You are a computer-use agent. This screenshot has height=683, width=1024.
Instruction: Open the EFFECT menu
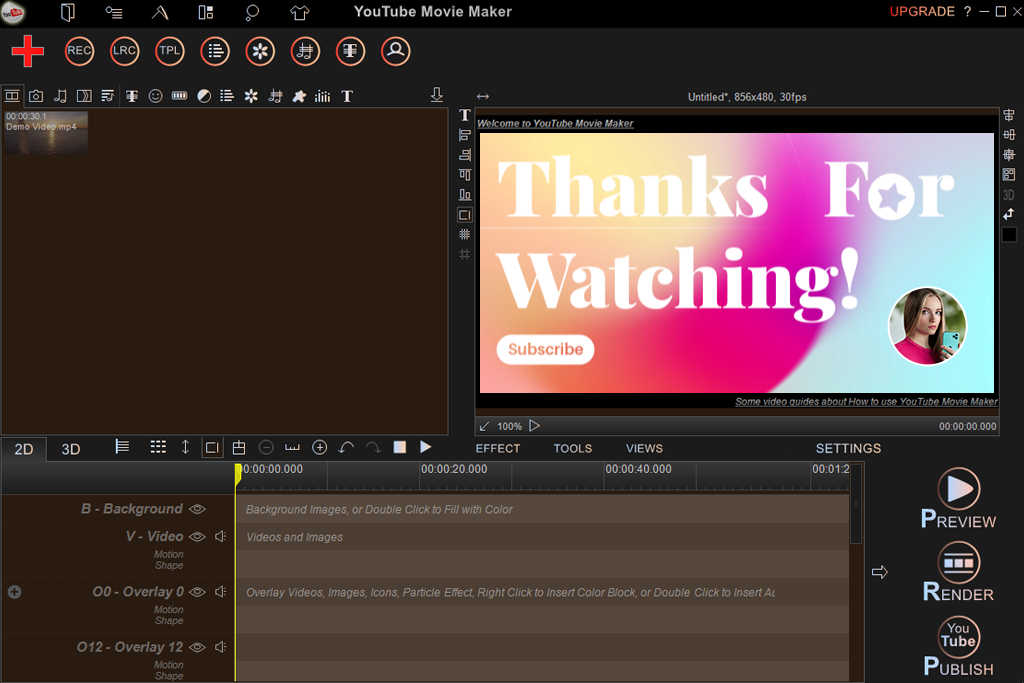[498, 449]
